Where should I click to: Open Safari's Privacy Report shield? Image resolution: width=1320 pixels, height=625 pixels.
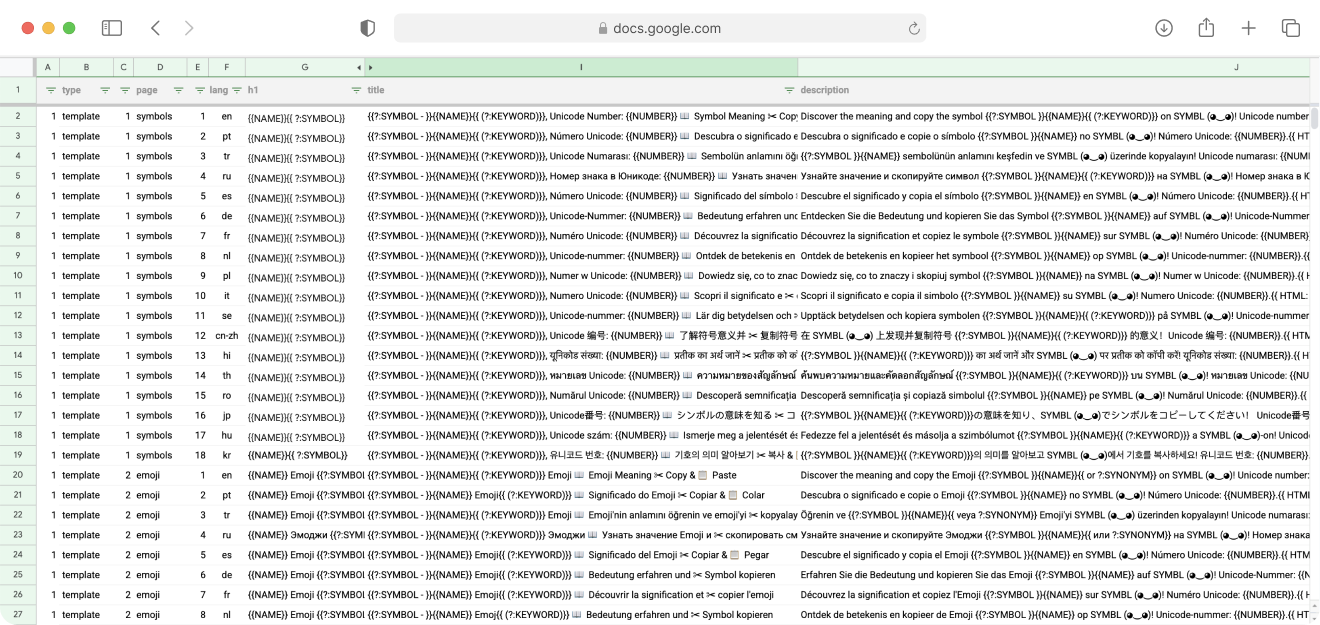367,28
